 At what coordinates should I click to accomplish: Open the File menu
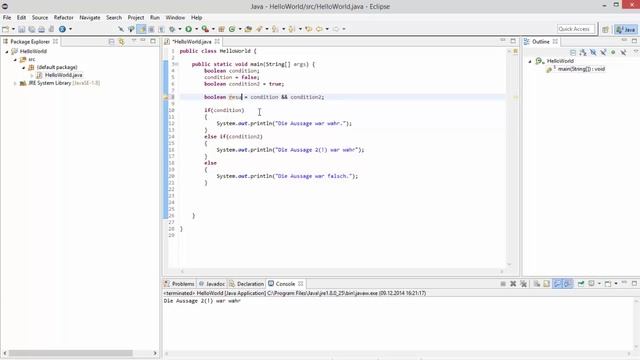pos(7,18)
